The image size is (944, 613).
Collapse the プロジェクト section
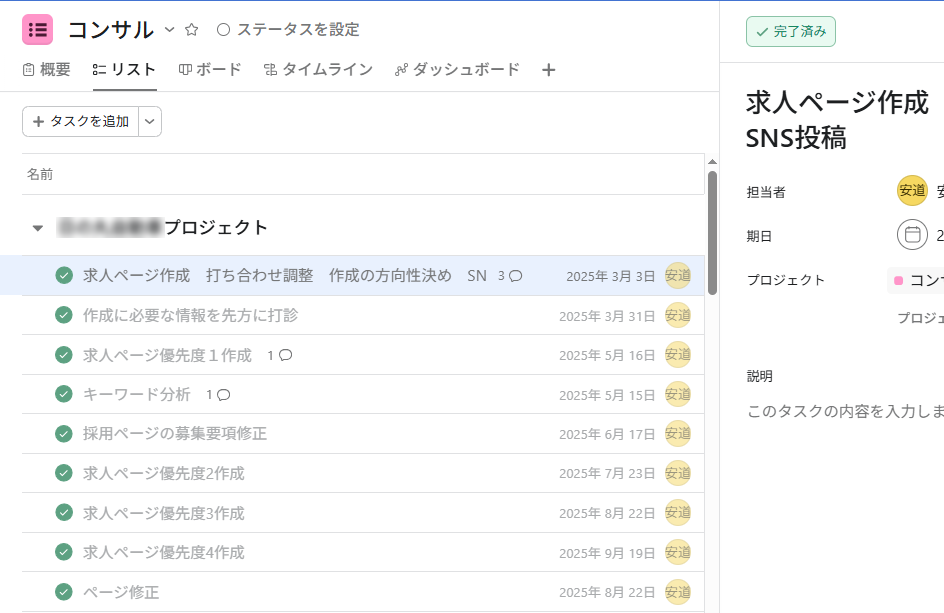click(x=38, y=228)
